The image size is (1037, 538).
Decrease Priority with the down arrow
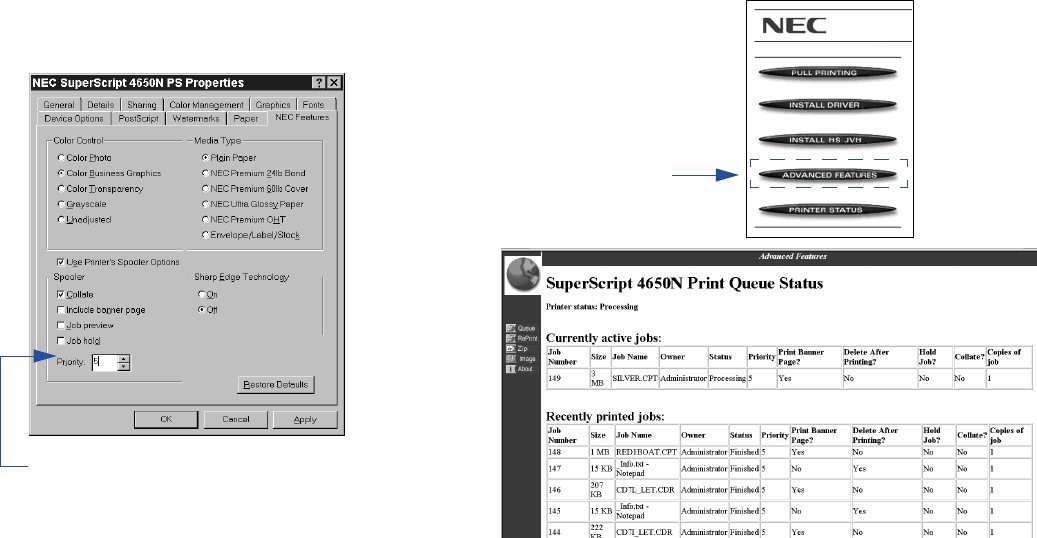(124, 367)
